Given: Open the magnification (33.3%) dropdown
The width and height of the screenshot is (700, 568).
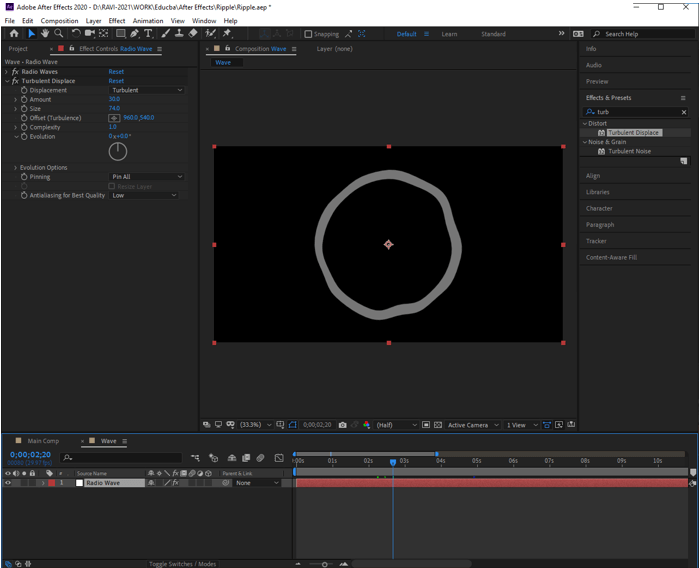Looking at the screenshot, I should click(x=255, y=425).
